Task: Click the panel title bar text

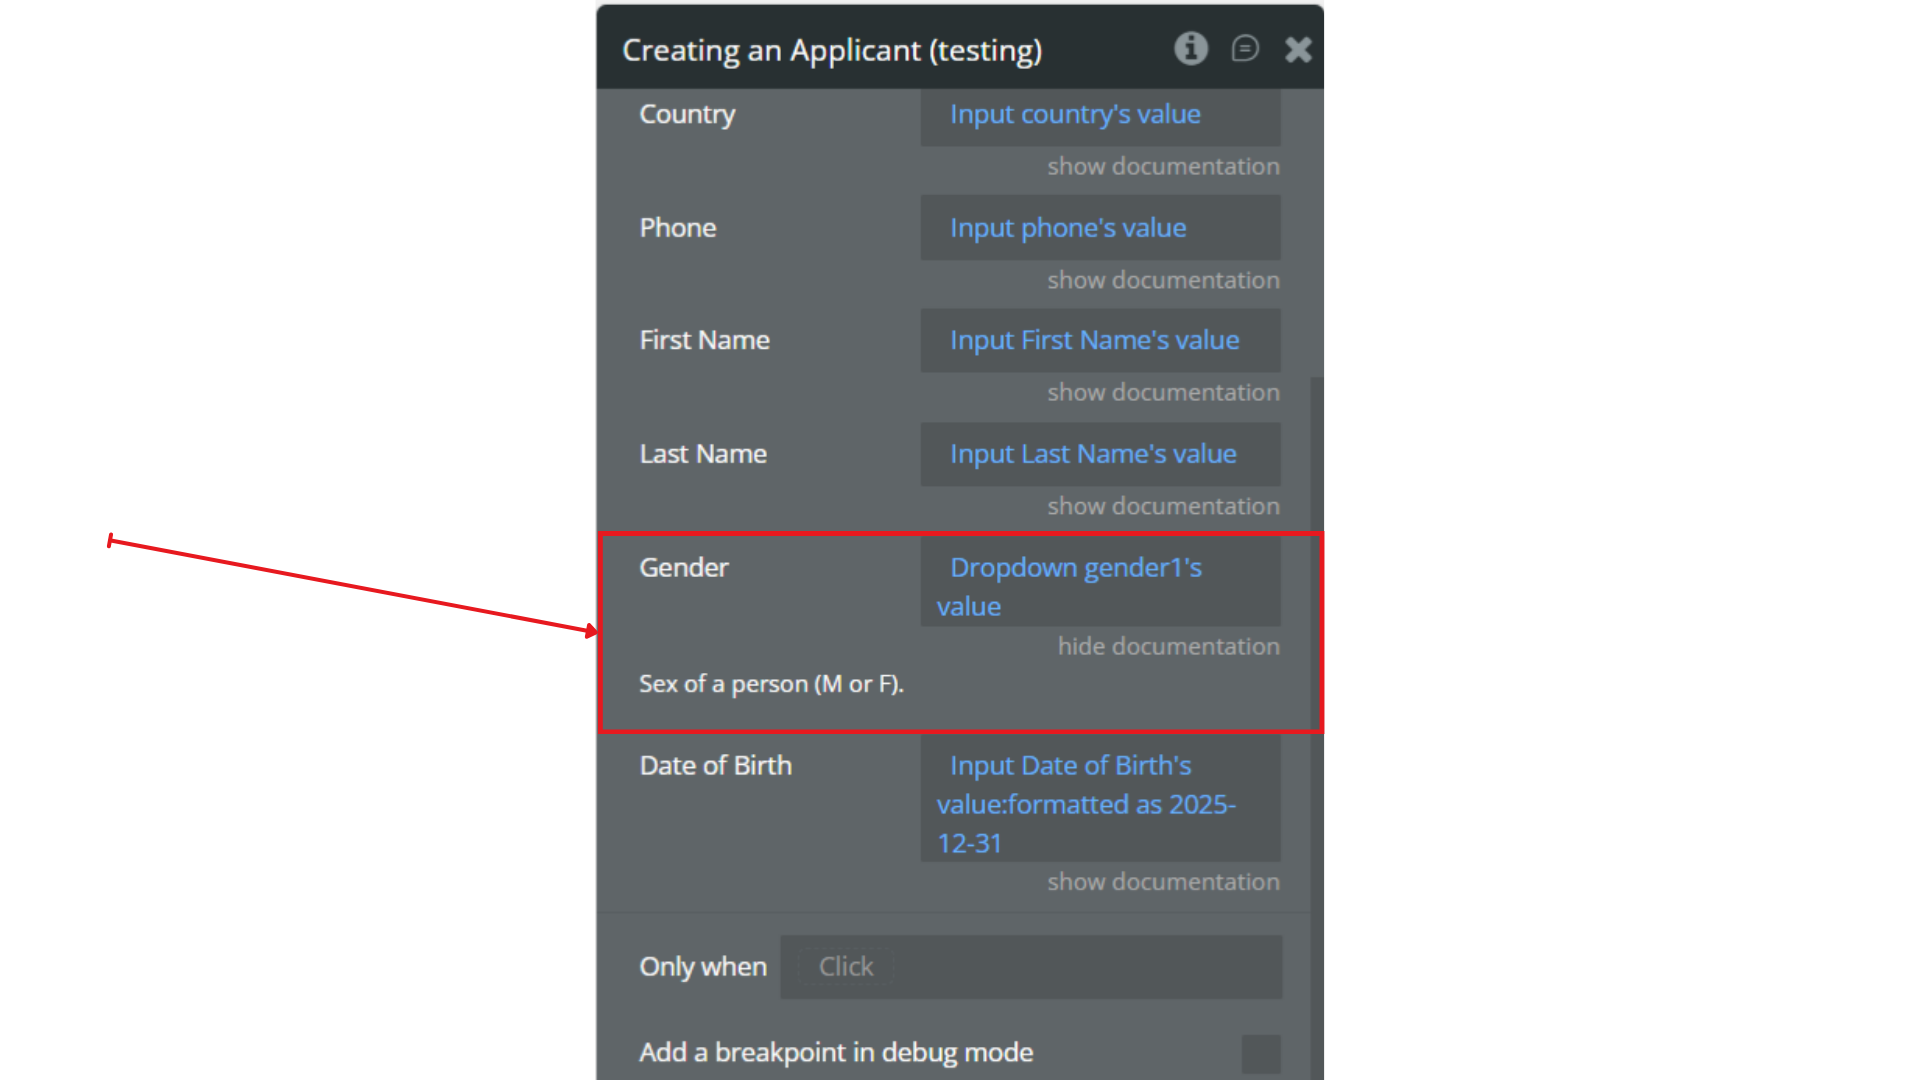Action: coord(832,50)
